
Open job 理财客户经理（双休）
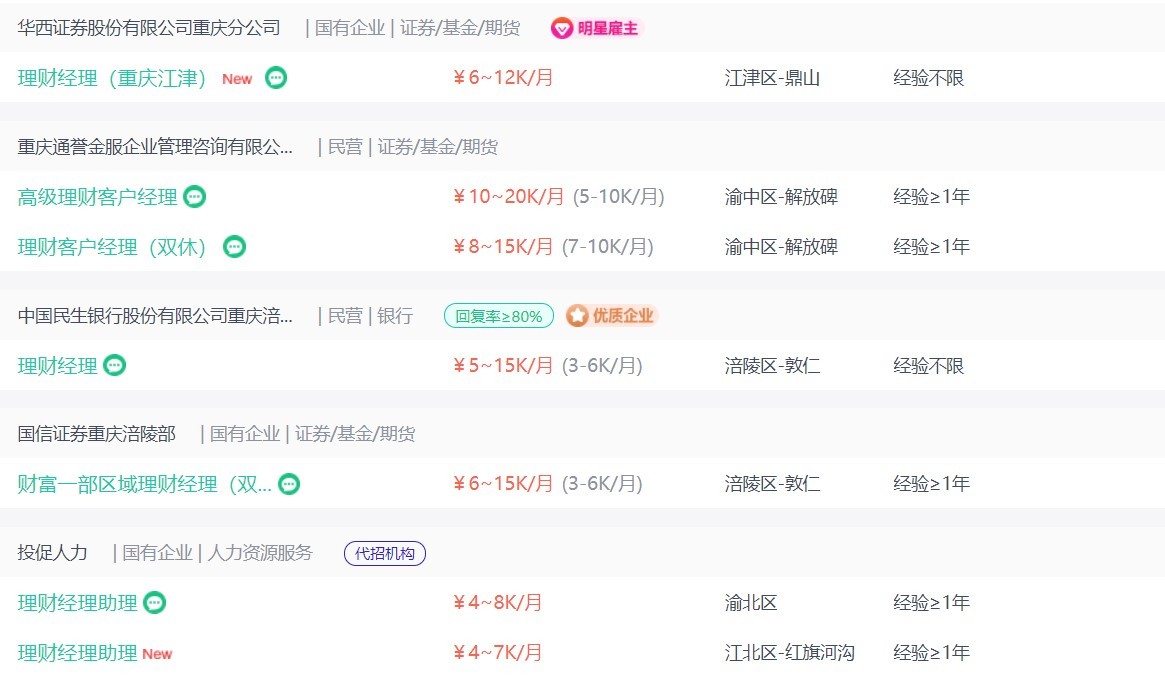pos(111,247)
